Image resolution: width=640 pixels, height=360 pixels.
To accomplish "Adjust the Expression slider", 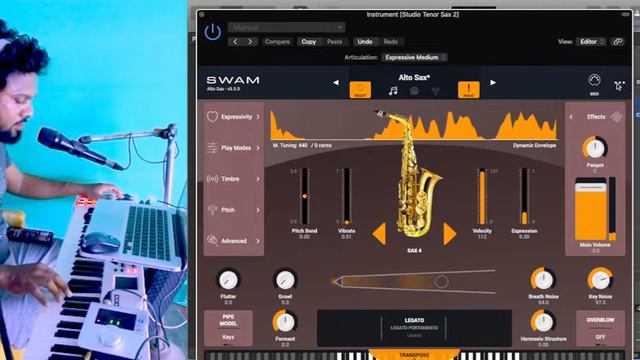I will [524, 197].
